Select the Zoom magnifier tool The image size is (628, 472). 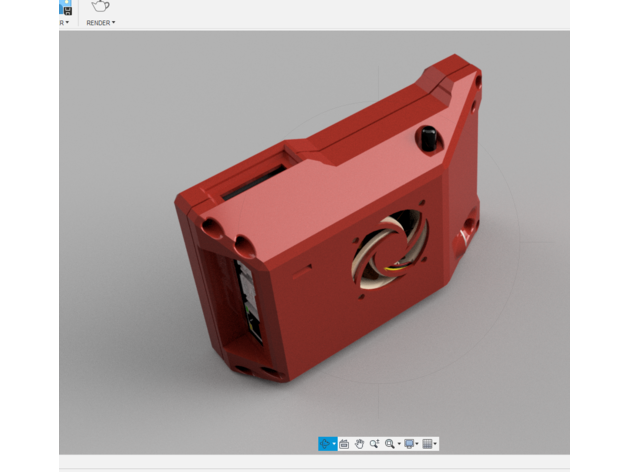[374, 443]
